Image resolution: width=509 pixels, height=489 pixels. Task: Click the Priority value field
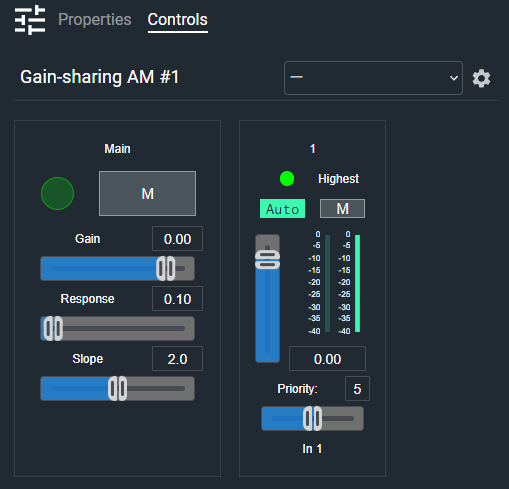[x=357, y=389]
